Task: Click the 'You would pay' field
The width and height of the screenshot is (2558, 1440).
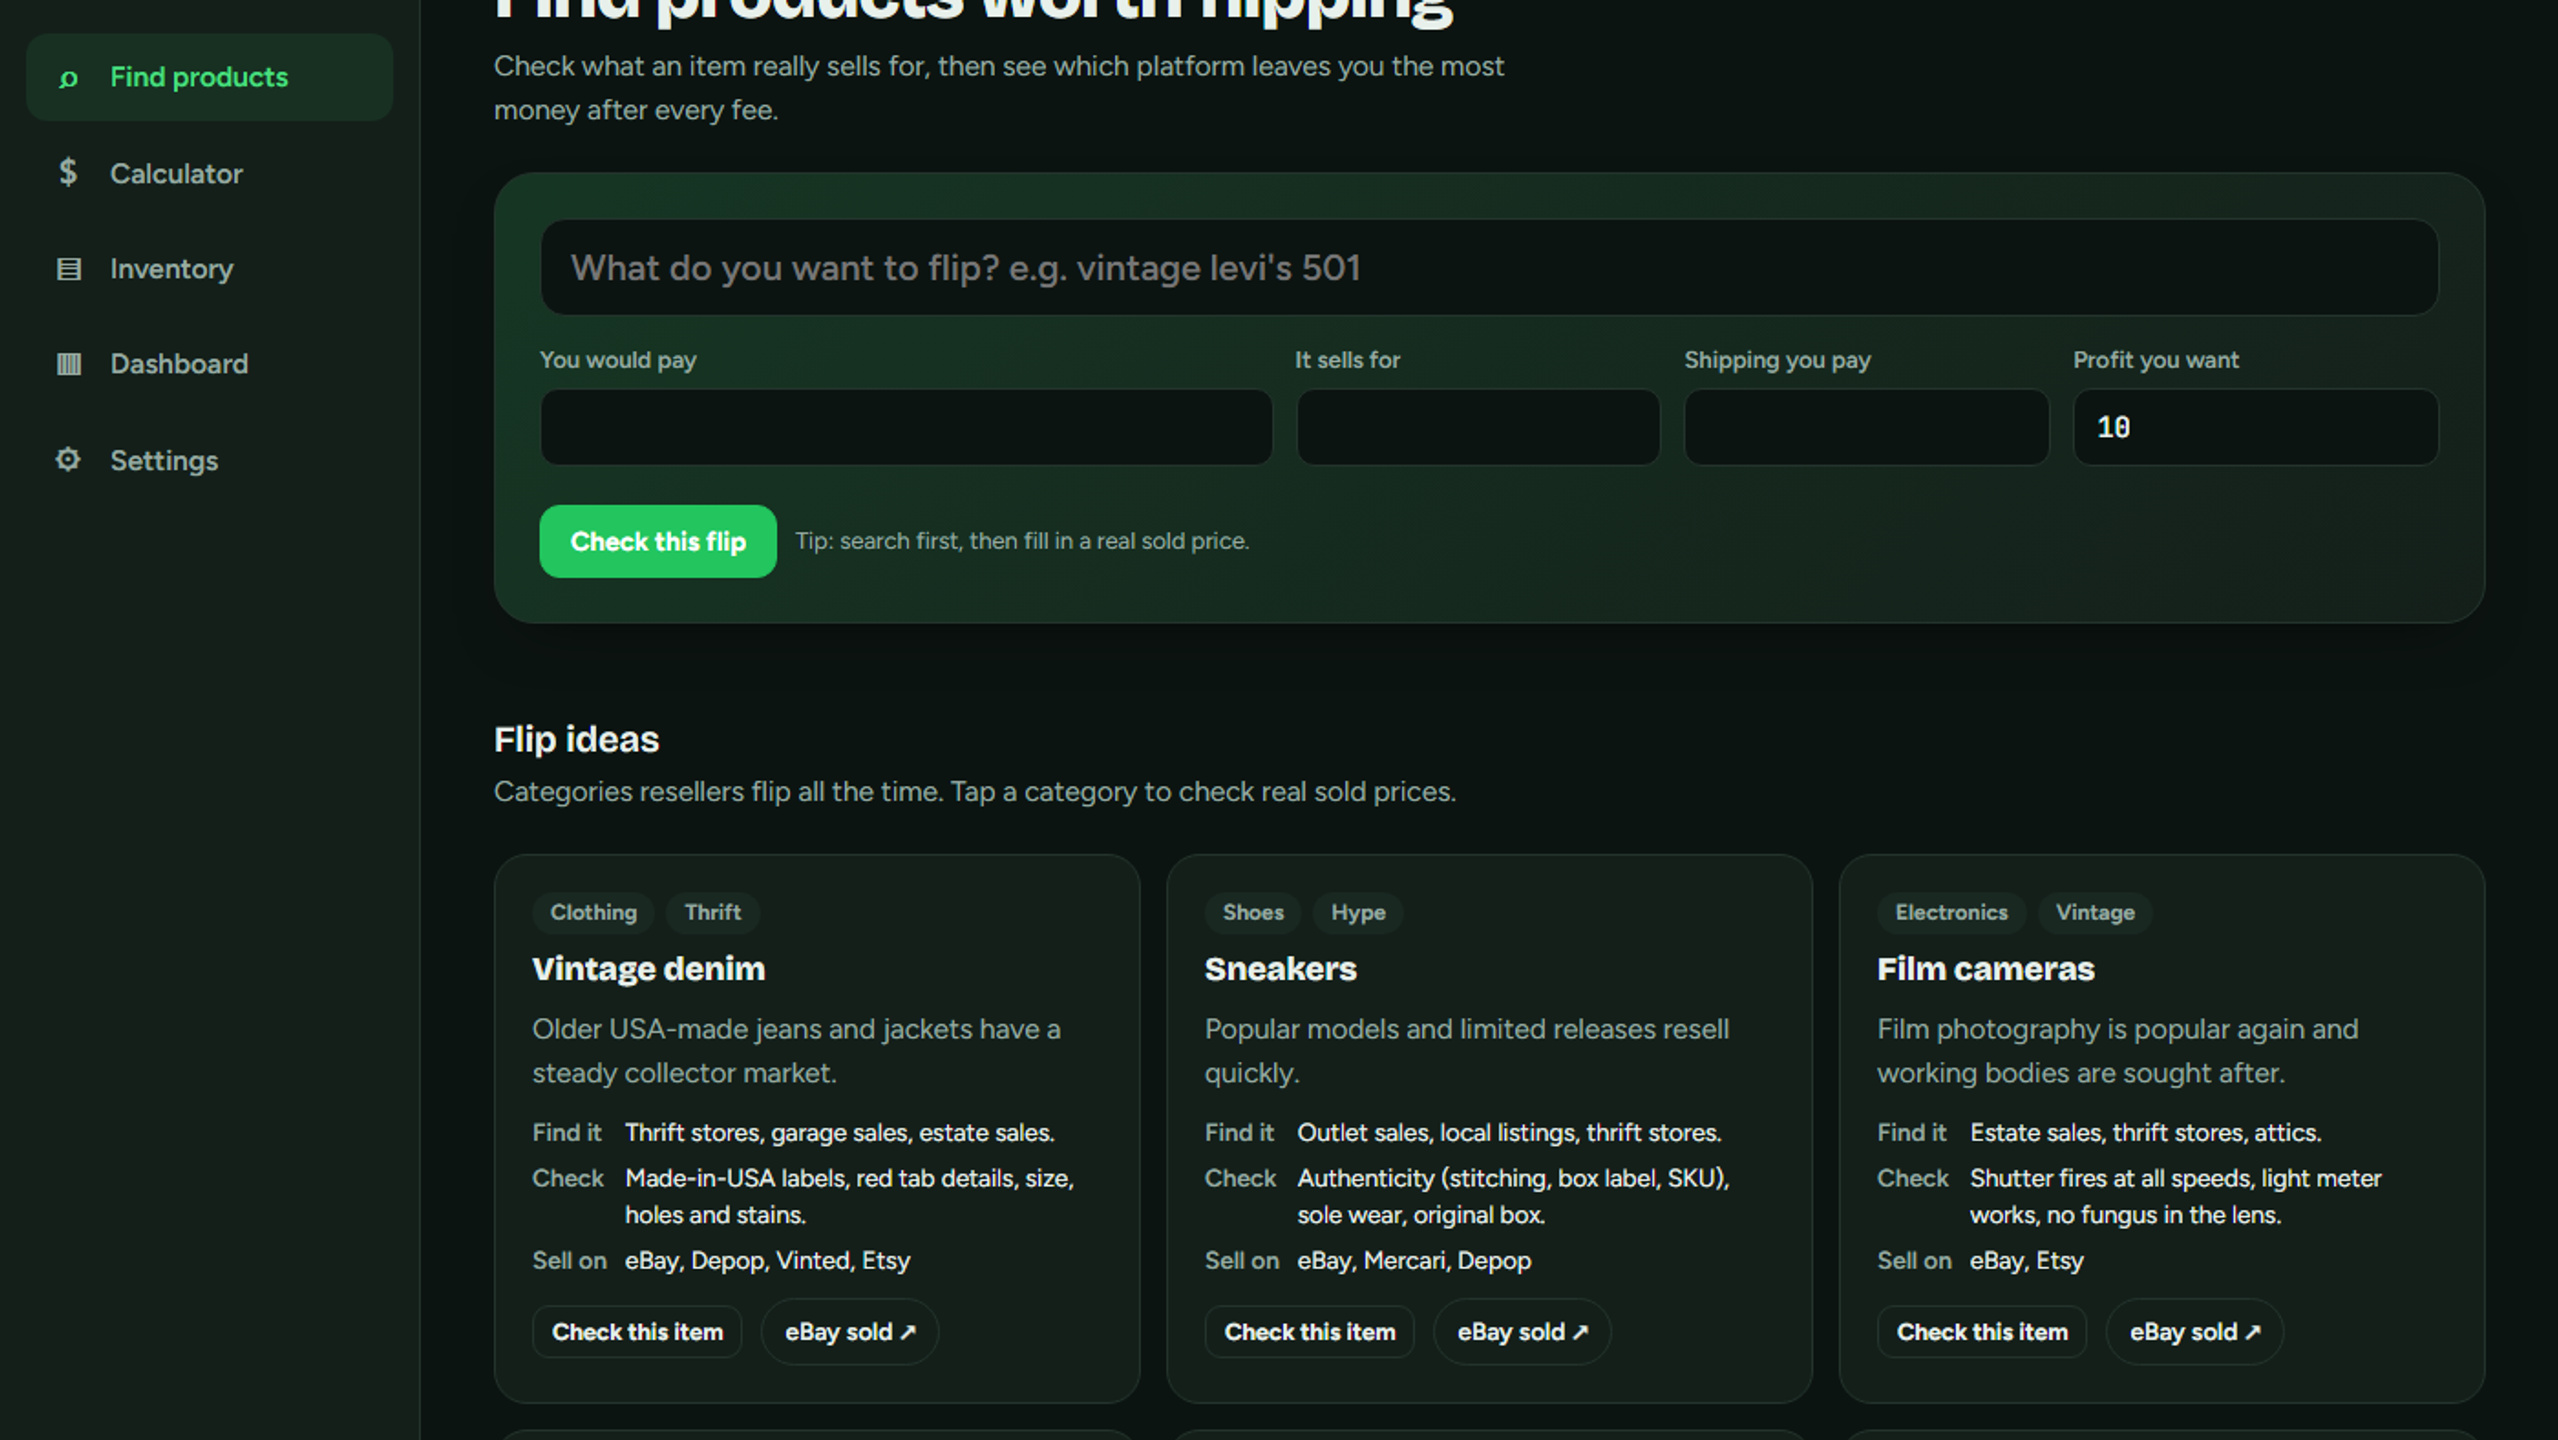Action: (906, 427)
